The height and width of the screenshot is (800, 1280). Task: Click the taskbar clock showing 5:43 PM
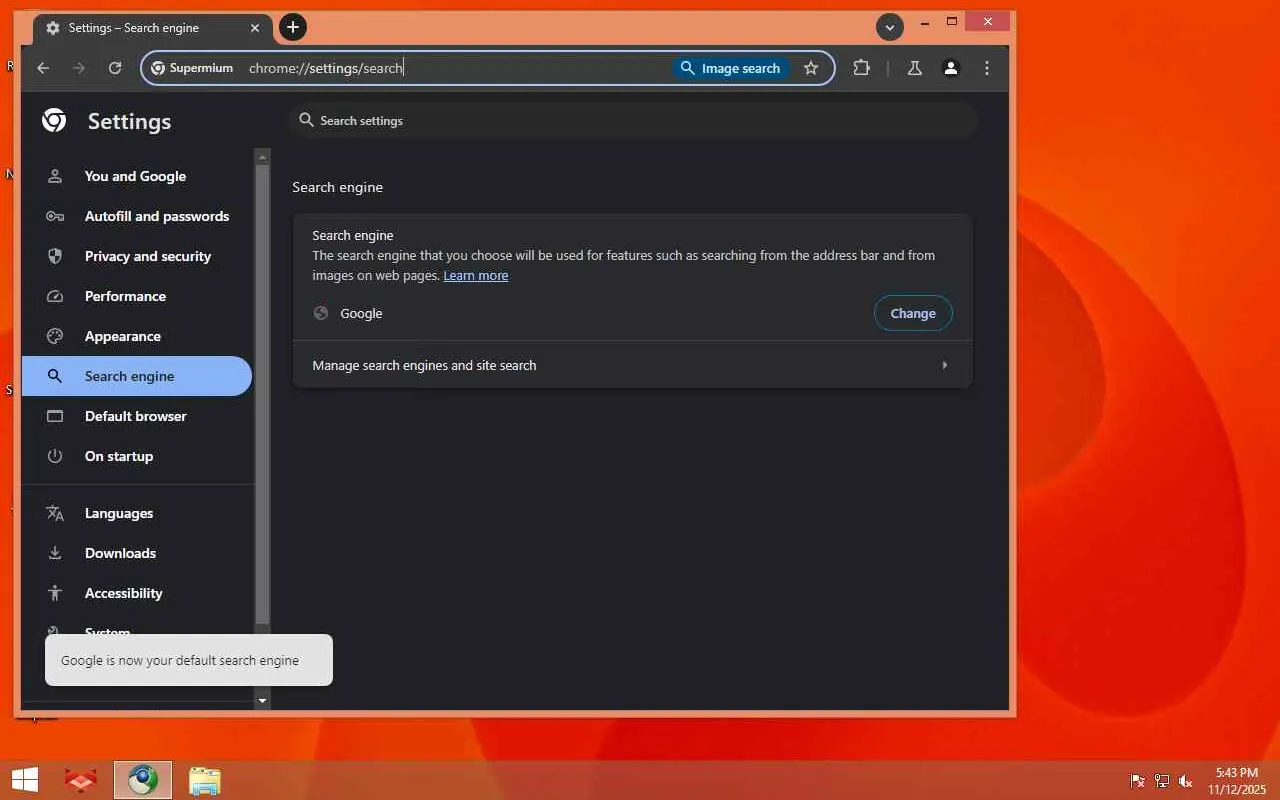[x=1237, y=781]
